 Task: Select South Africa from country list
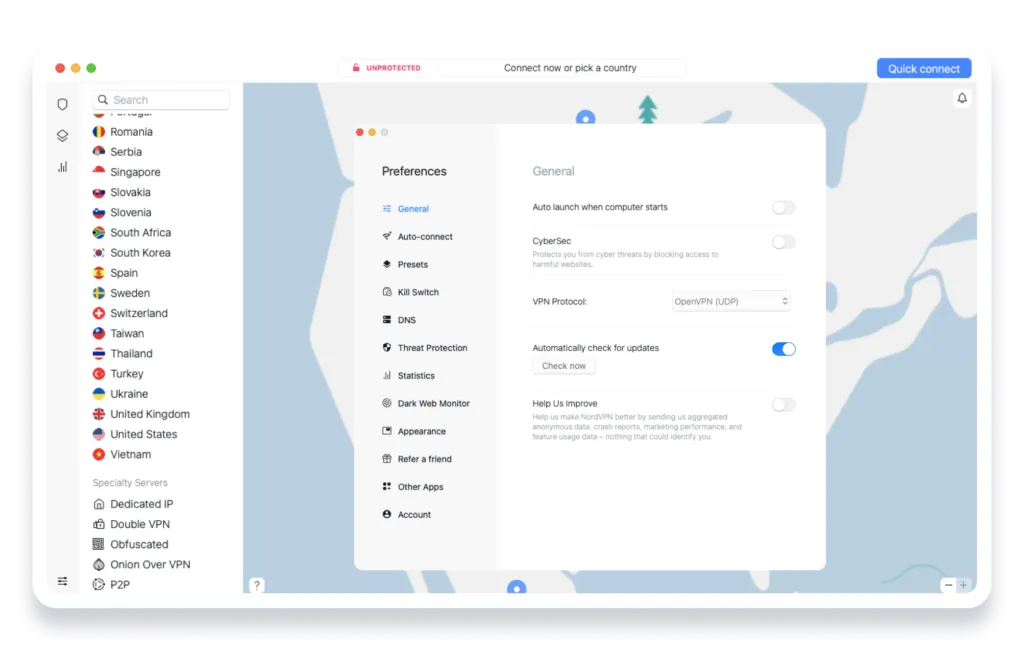[140, 232]
